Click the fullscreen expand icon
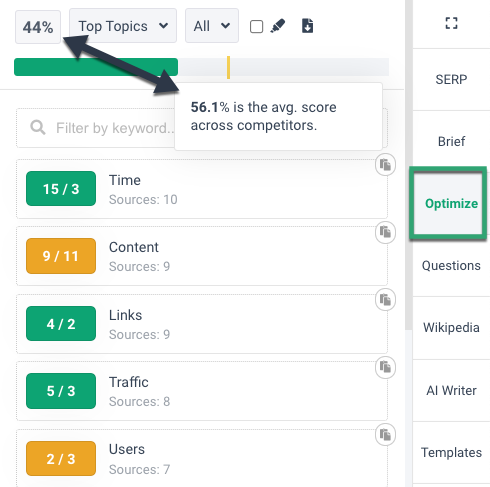Screen dimensions: 490x487 (x=451, y=23)
